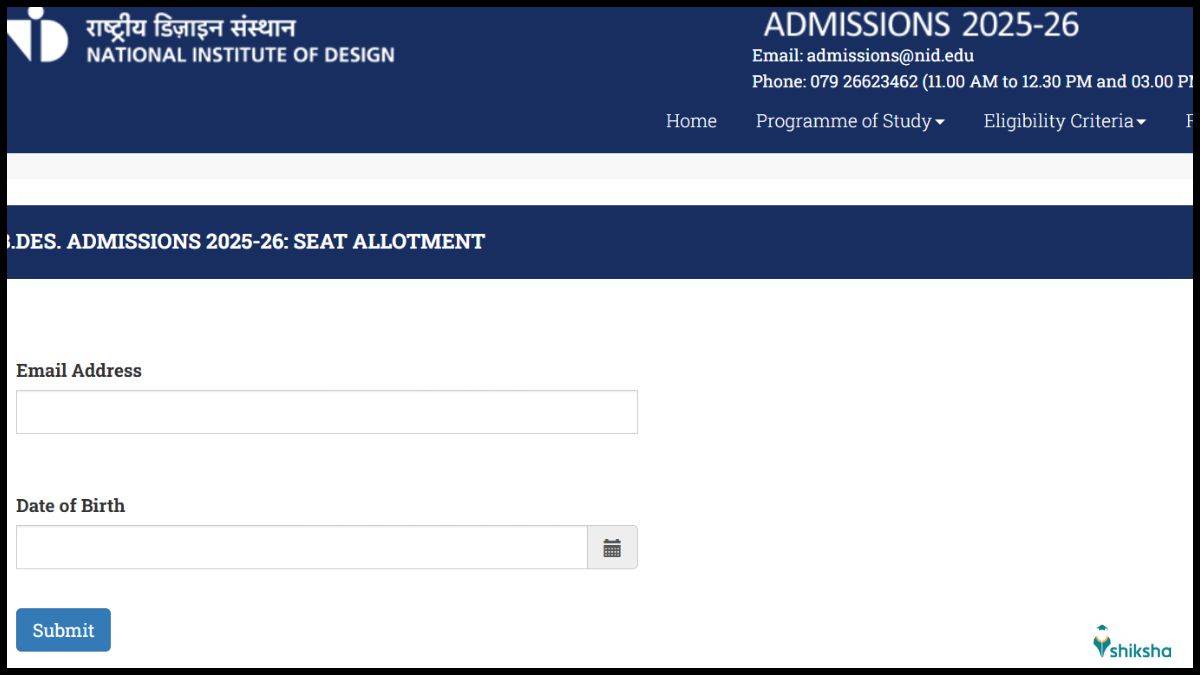Open the calendar picker for Date of Birth
Image resolution: width=1200 pixels, height=675 pixels.
612,547
